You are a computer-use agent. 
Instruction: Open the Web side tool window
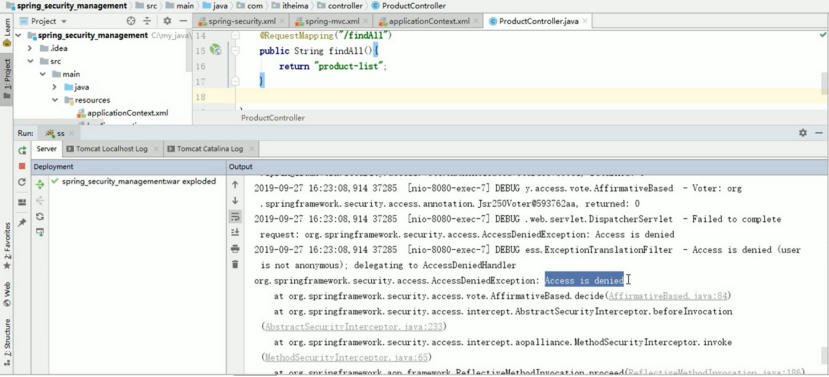click(6, 294)
